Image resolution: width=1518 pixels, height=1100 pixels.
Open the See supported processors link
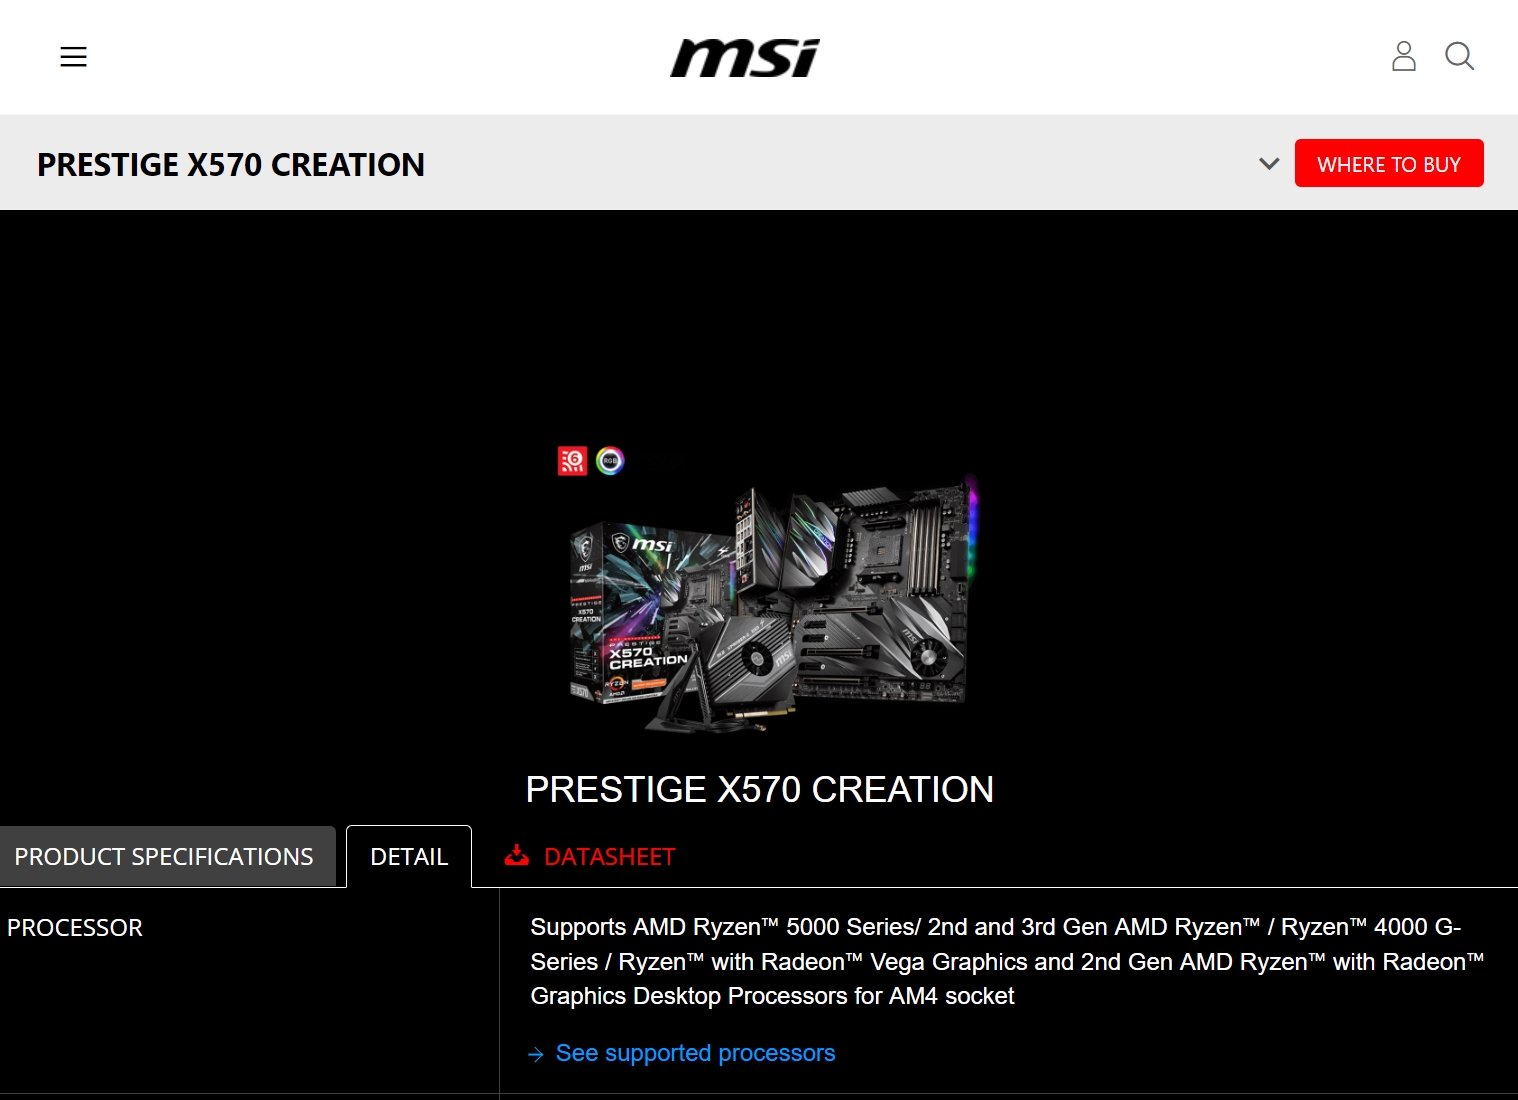[x=695, y=1053]
